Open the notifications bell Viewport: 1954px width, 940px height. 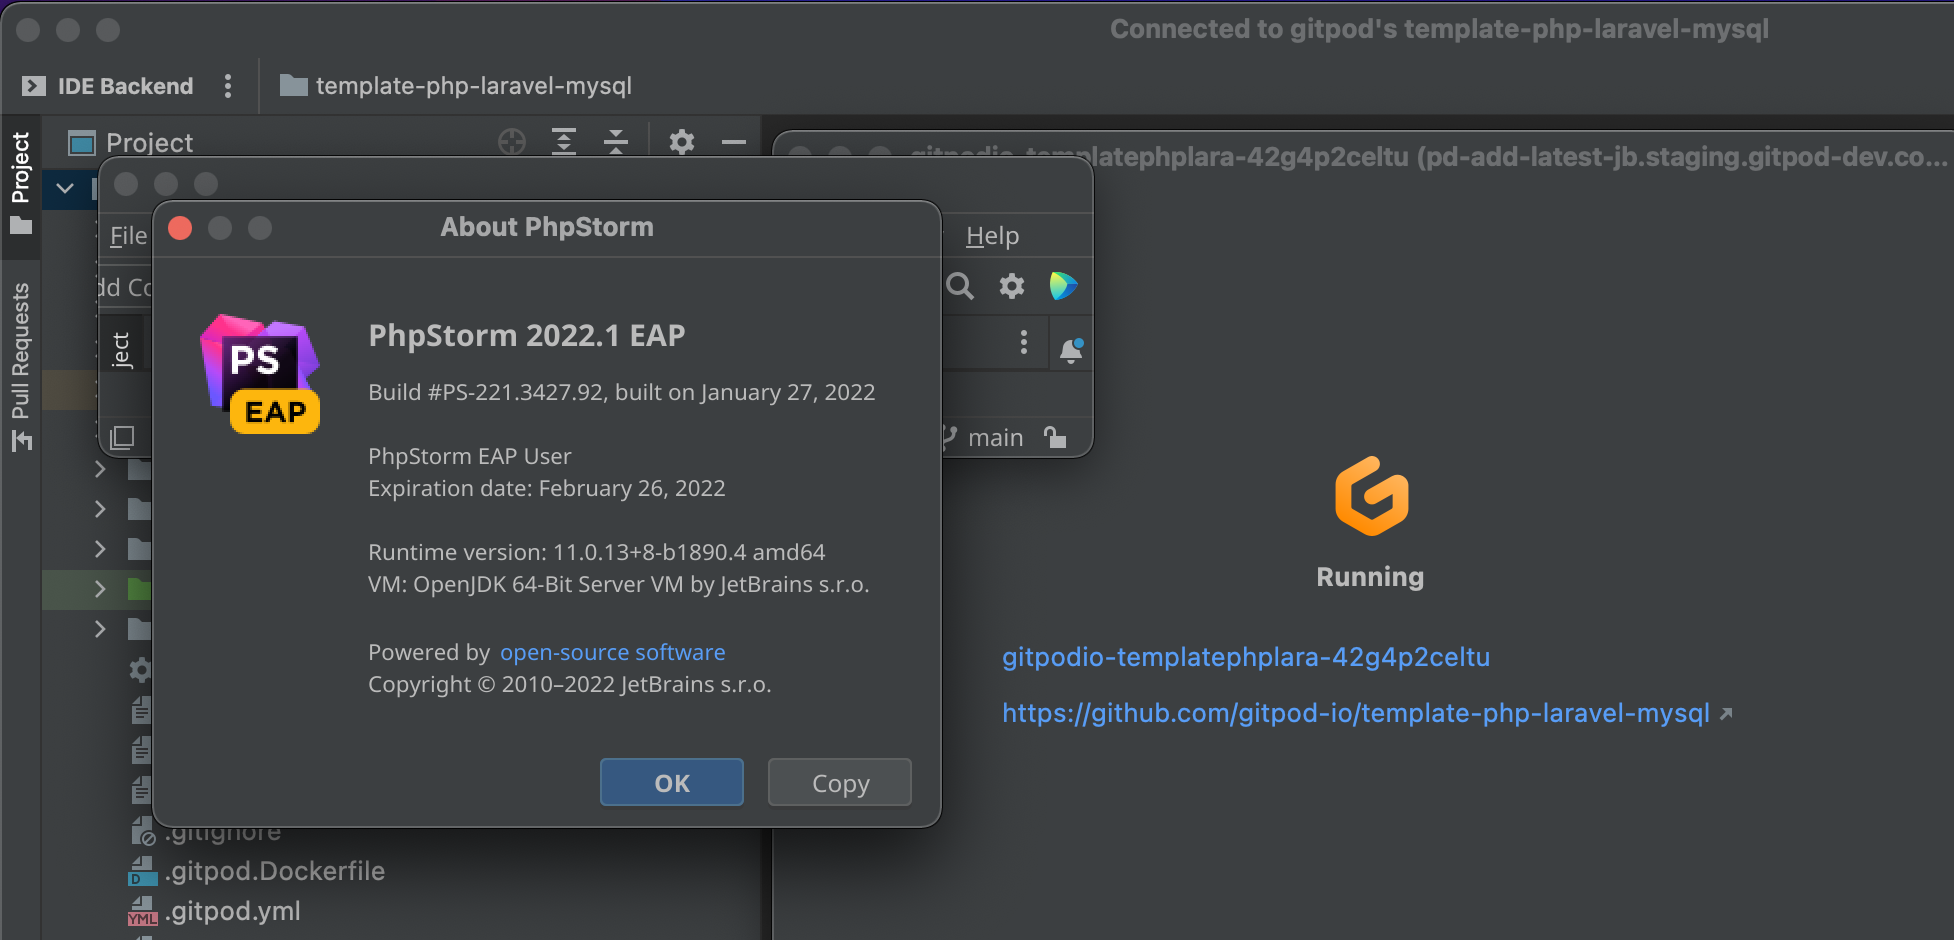tap(1070, 349)
